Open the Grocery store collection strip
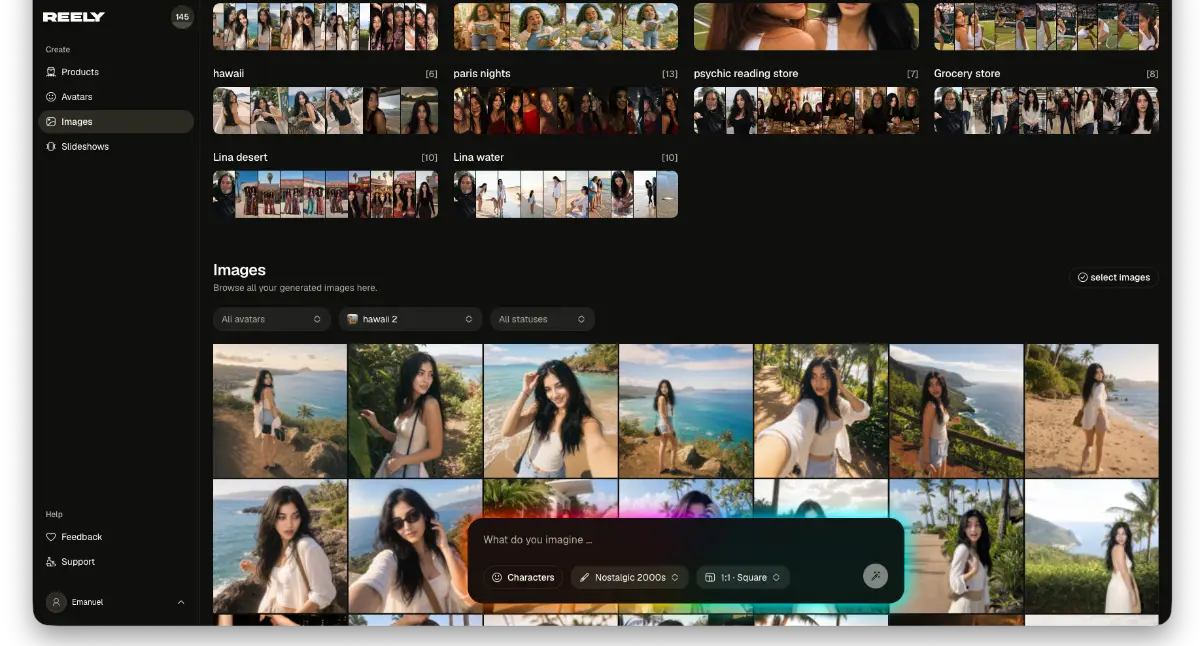Image resolution: width=1200 pixels, height=646 pixels. pyautogui.click(x=1046, y=110)
